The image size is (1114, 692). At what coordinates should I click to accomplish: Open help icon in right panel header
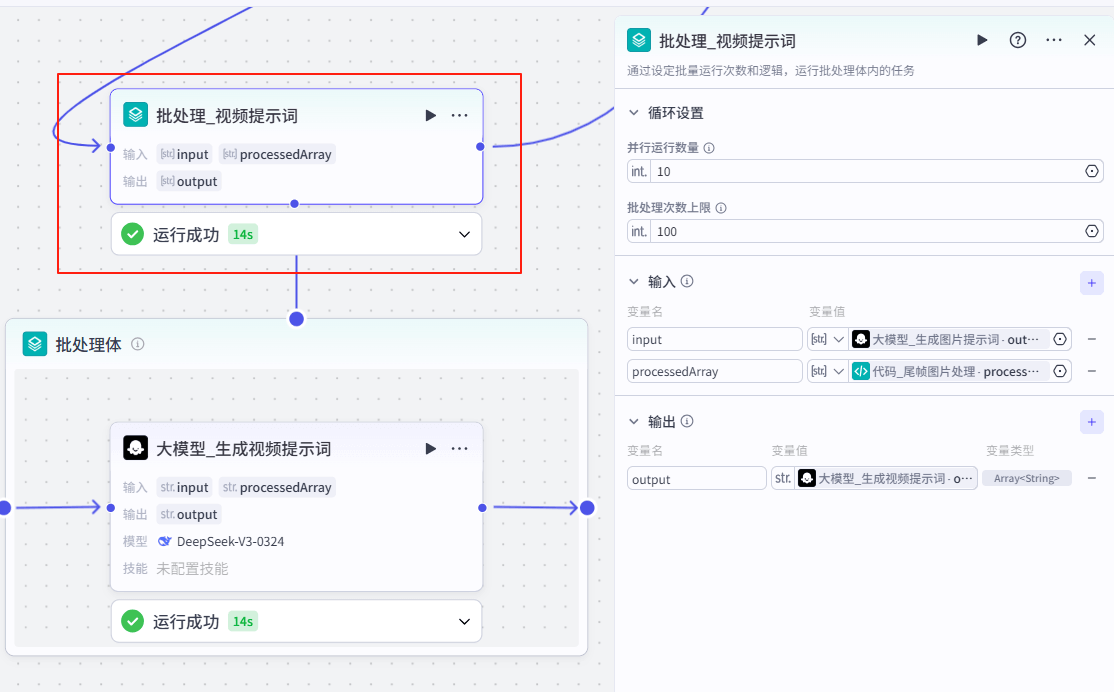coord(1018,40)
